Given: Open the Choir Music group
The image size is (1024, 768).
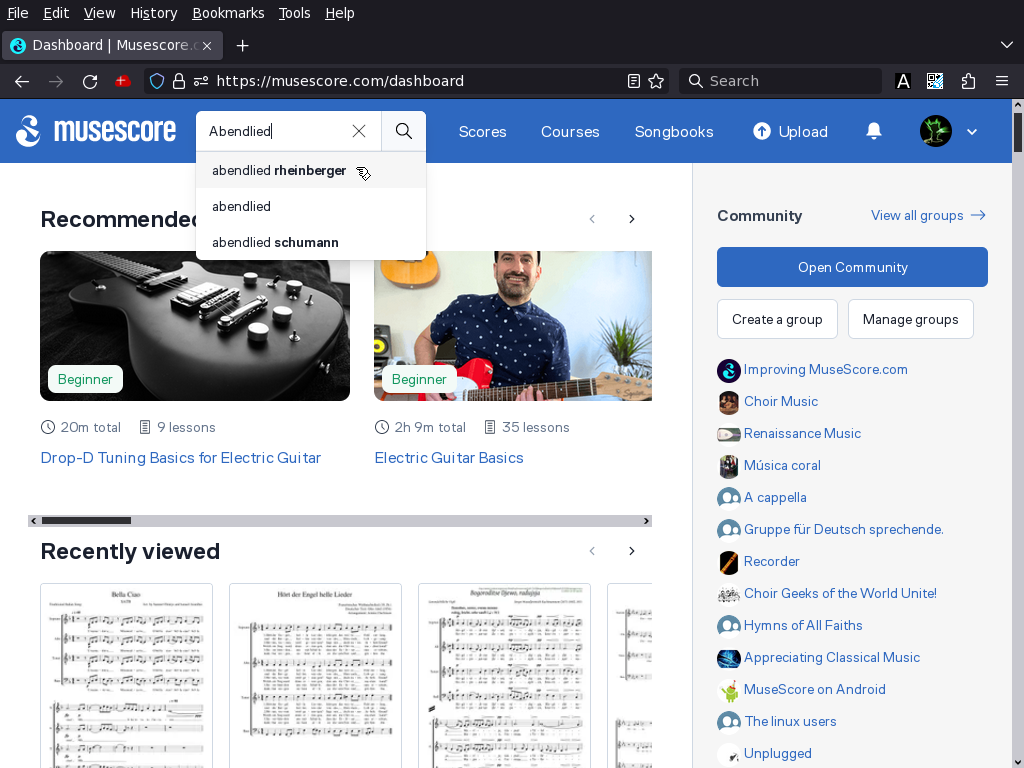Looking at the screenshot, I should [780, 402].
